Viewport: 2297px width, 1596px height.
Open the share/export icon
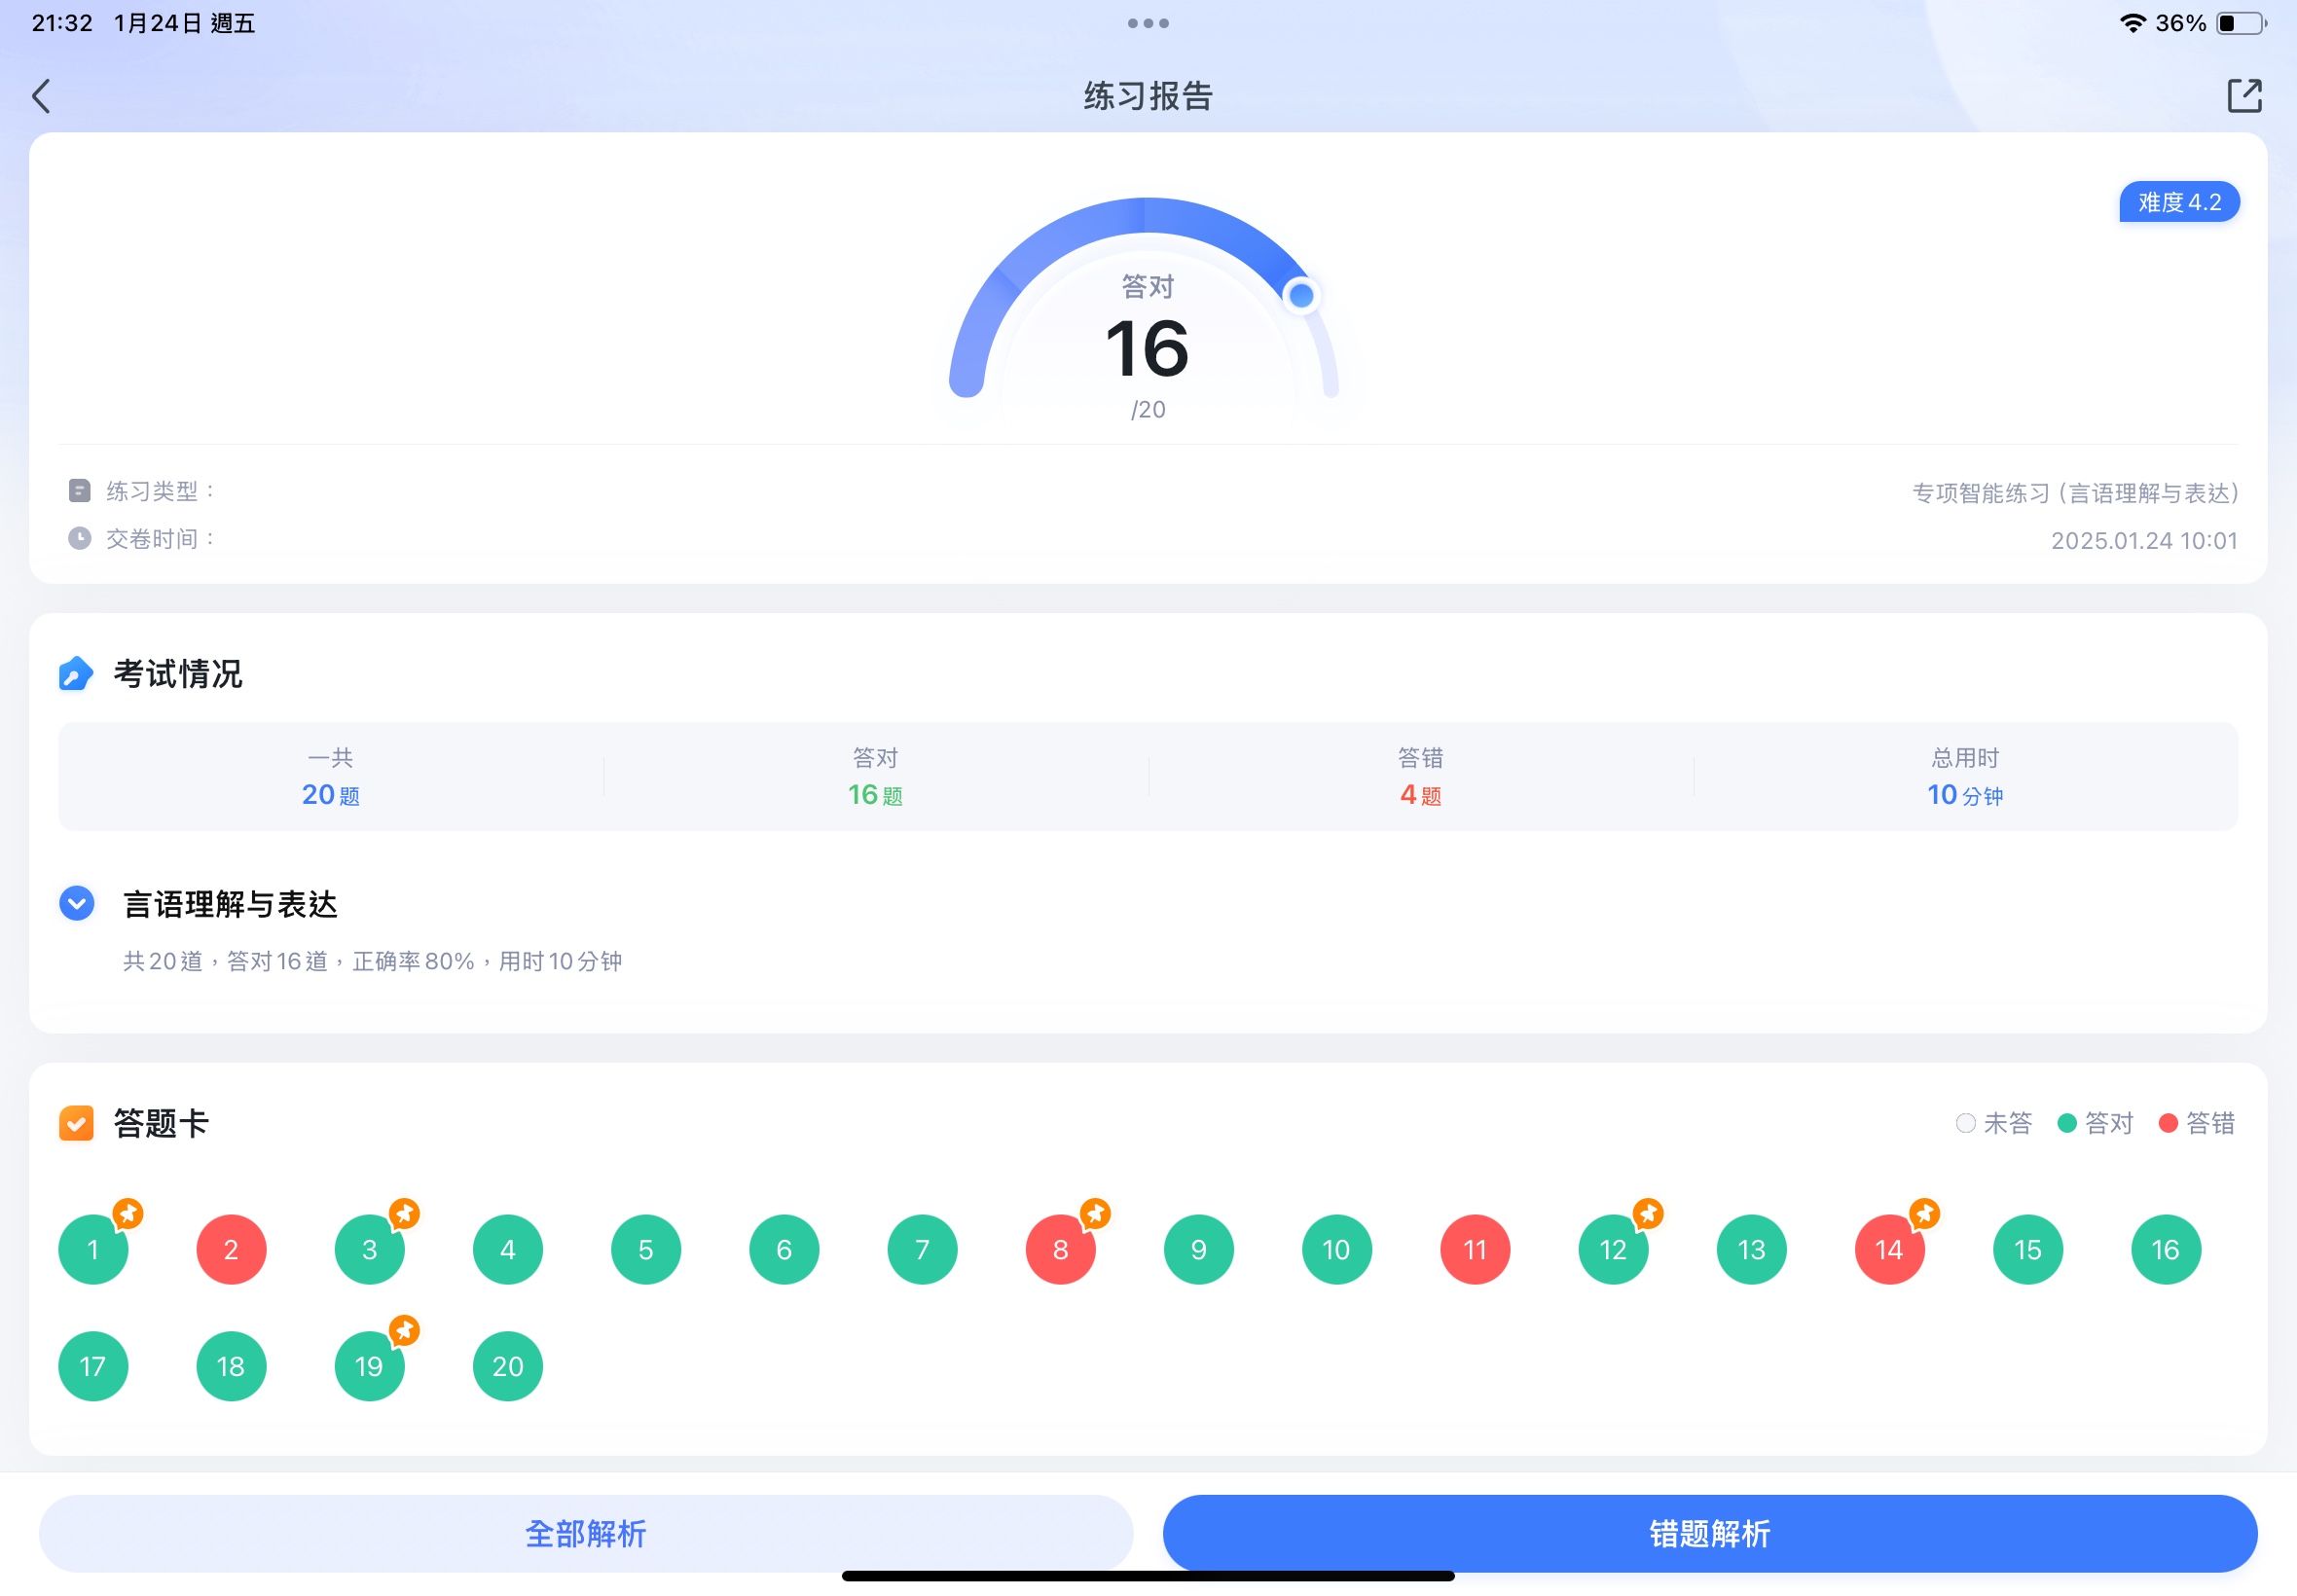tap(2243, 96)
